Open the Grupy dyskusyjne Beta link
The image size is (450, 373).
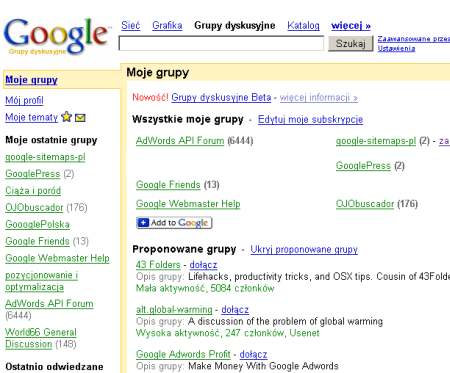point(221,97)
